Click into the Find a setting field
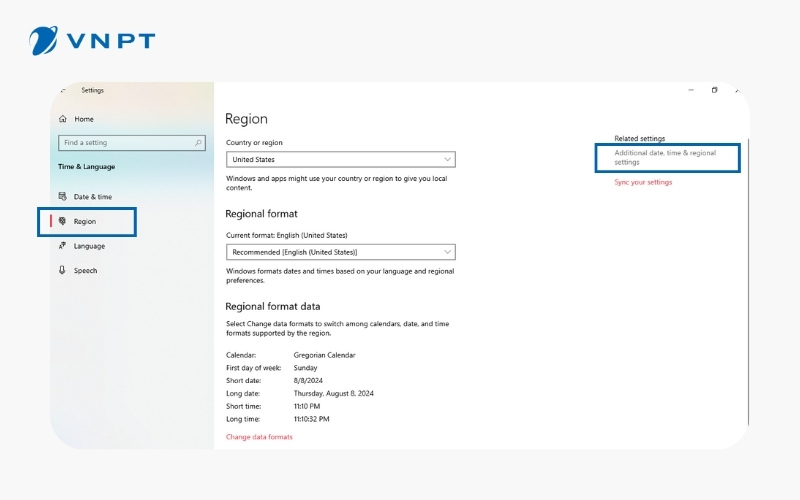Image resolution: width=800 pixels, height=500 pixels. tap(125, 143)
